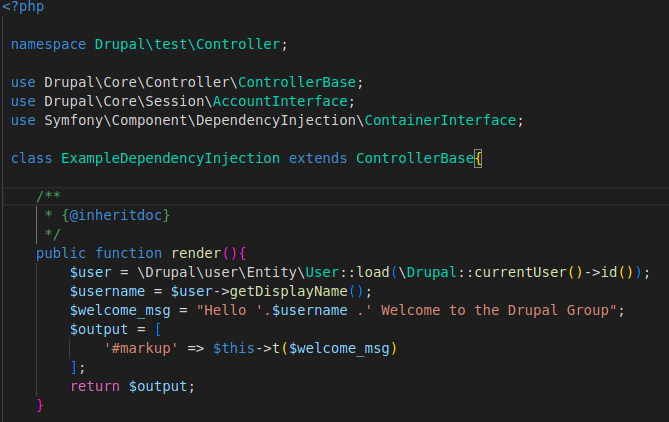
Task: Click the getDisplayName method call
Action: (288, 291)
